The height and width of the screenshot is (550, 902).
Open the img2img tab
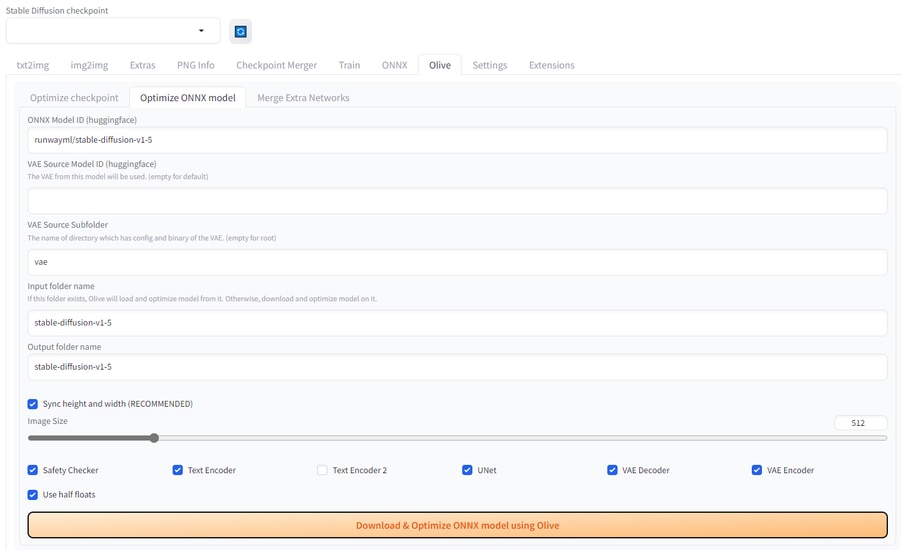point(89,65)
